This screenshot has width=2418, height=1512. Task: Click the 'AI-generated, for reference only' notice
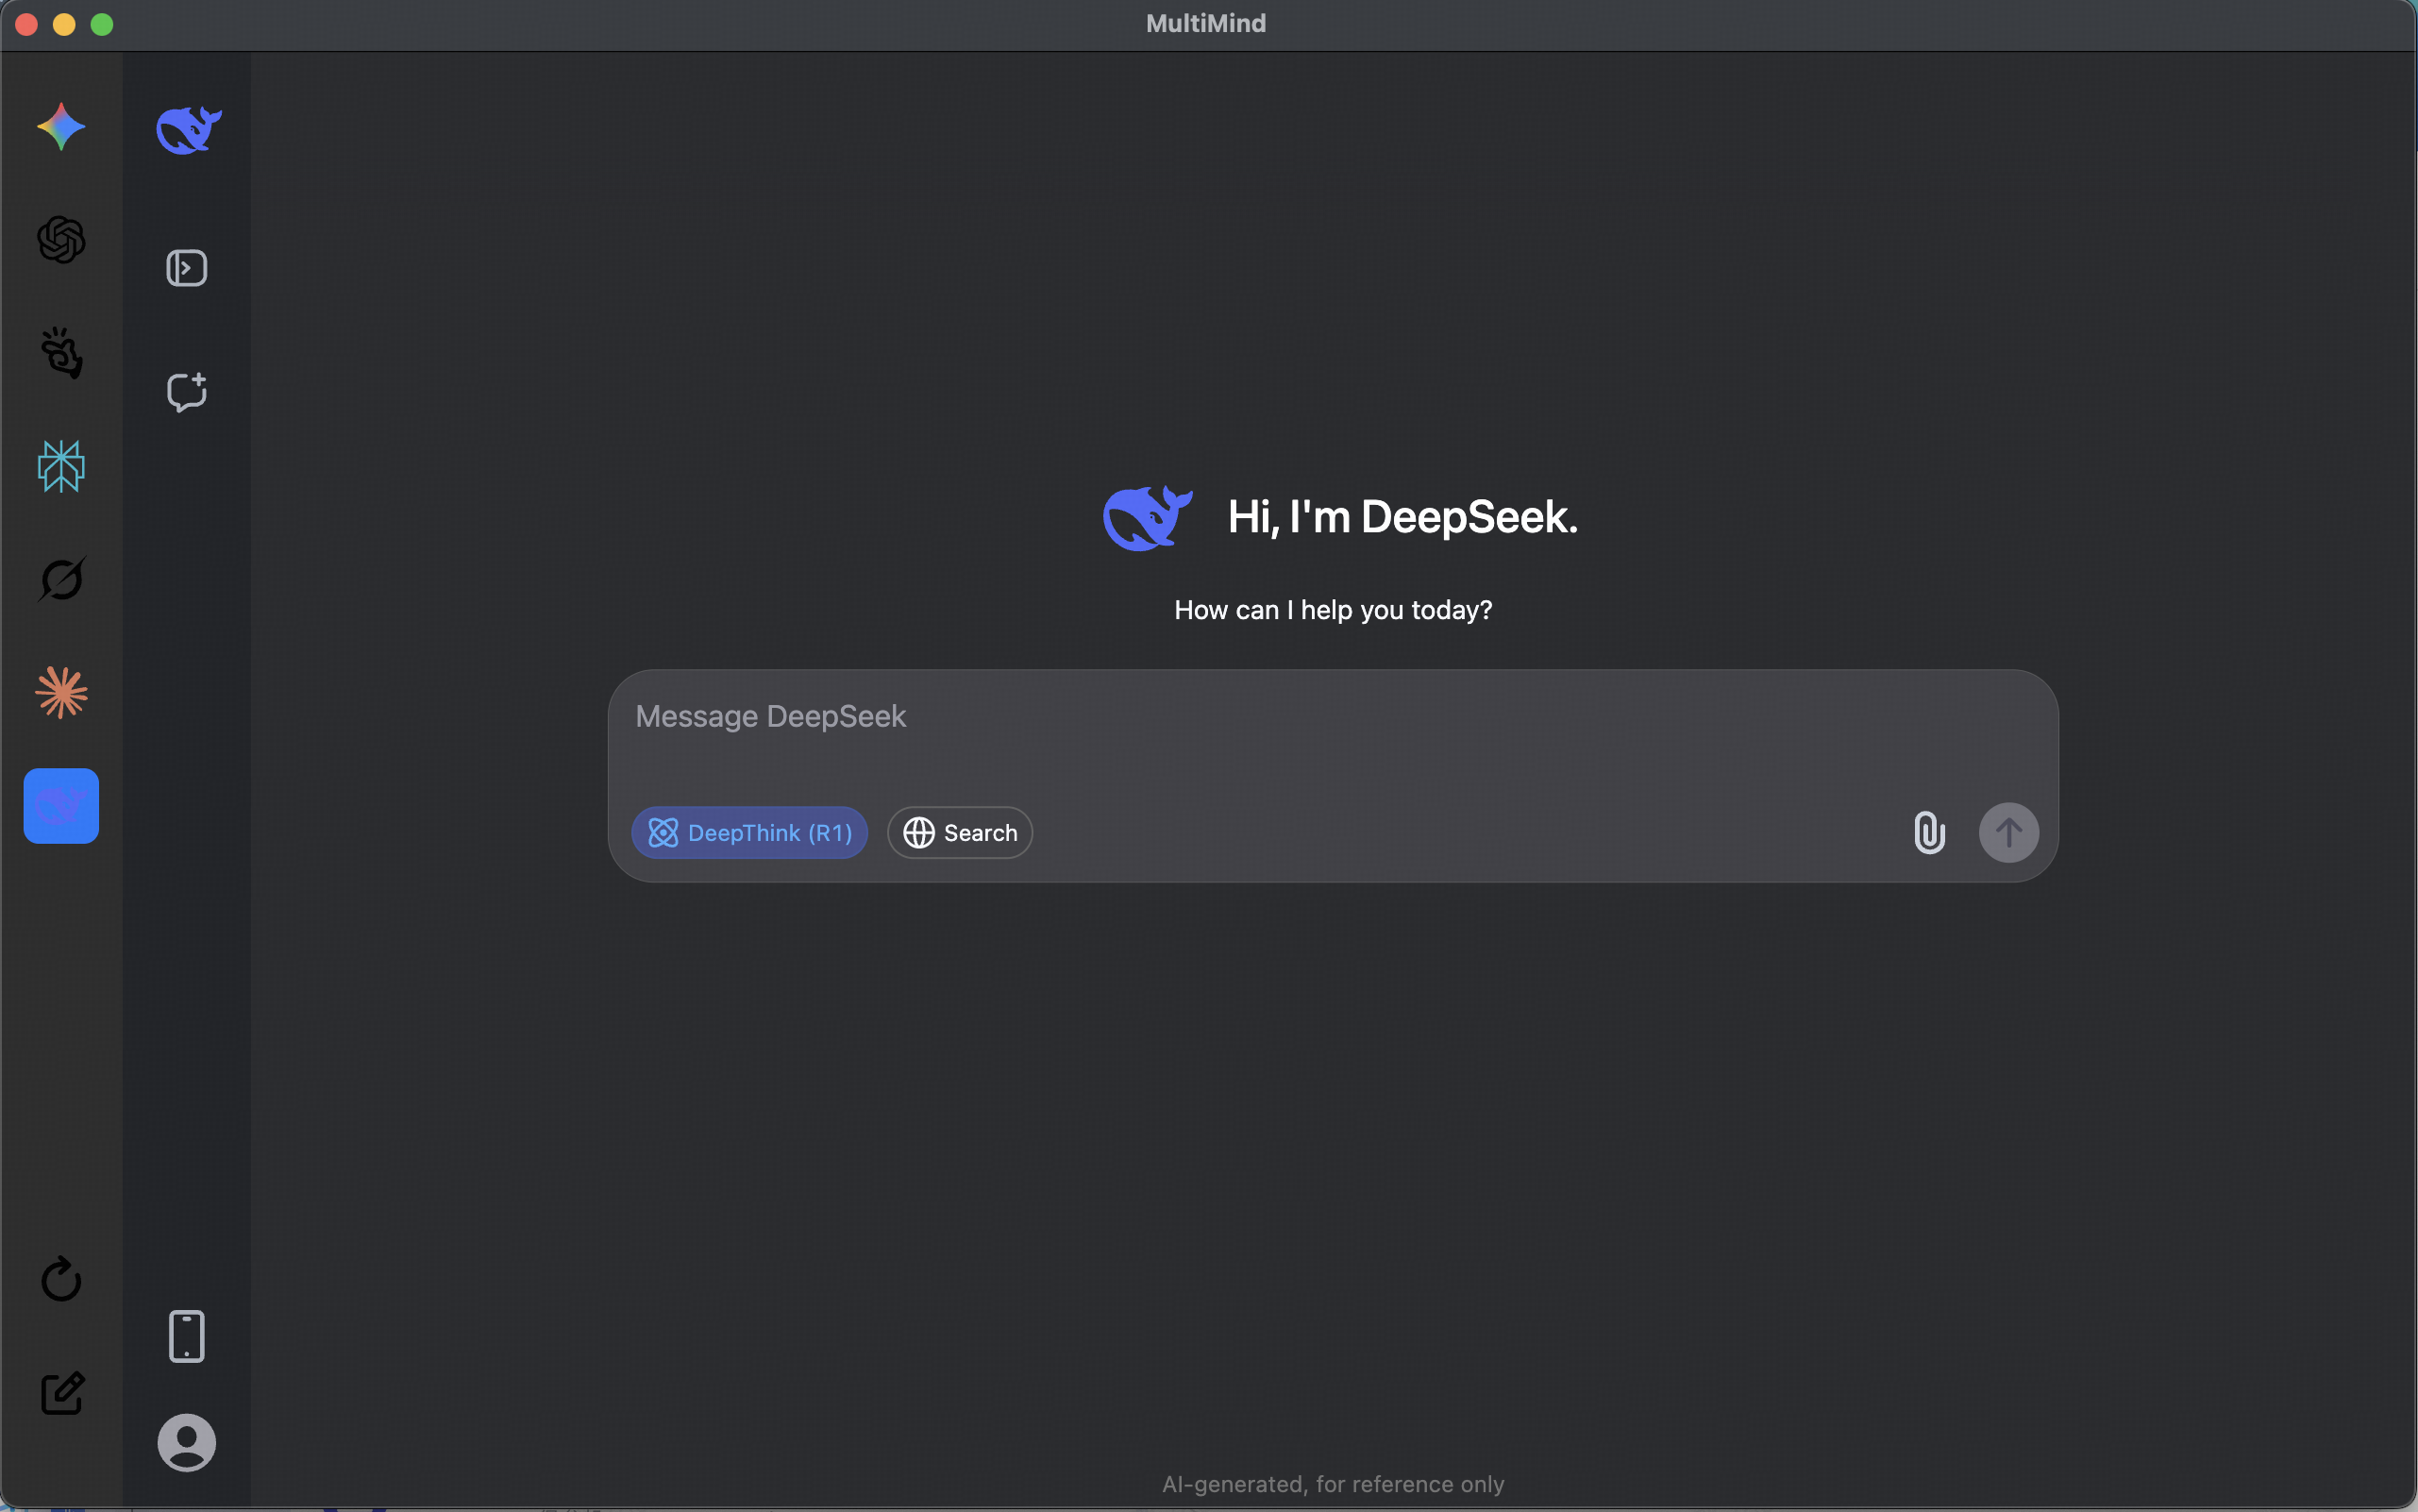pyautogui.click(x=1333, y=1485)
